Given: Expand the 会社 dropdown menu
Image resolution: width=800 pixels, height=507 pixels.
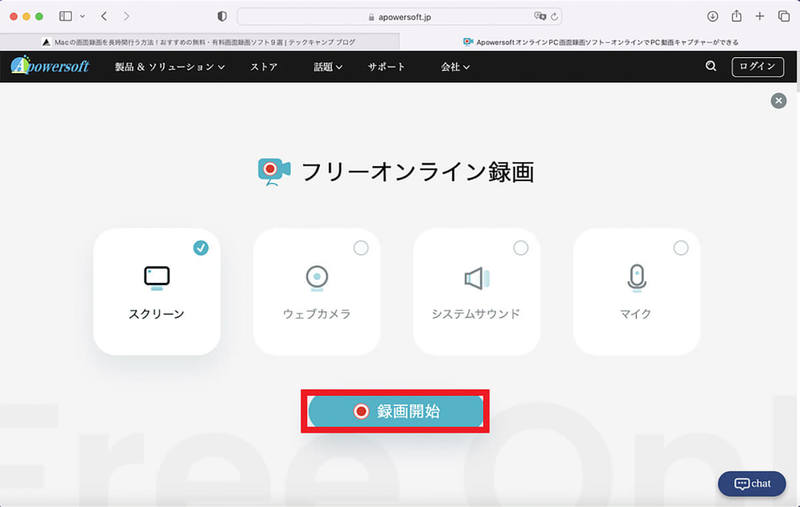Looking at the screenshot, I should [455, 67].
